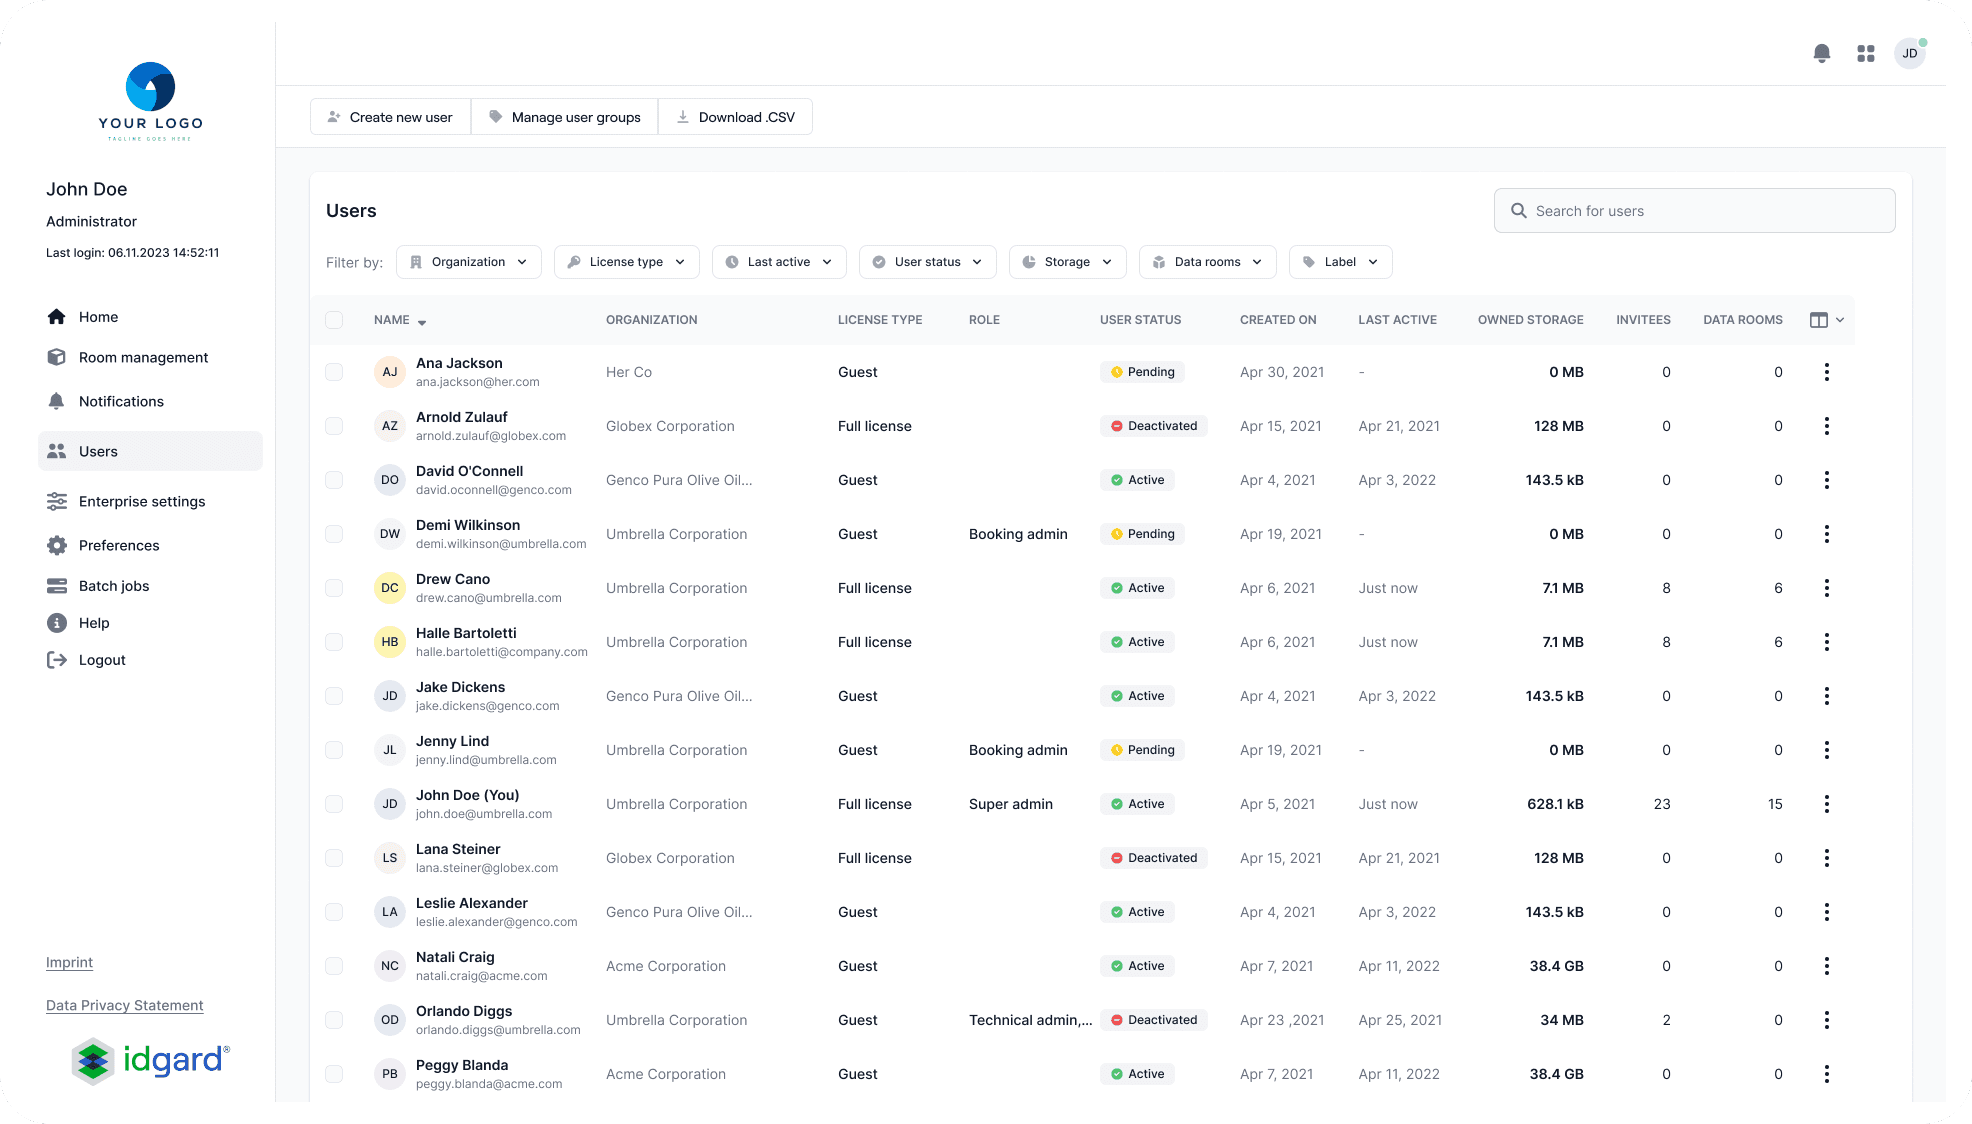Click the LS avatar of Lana Steiner
1972x1124 pixels.
point(390,858)
